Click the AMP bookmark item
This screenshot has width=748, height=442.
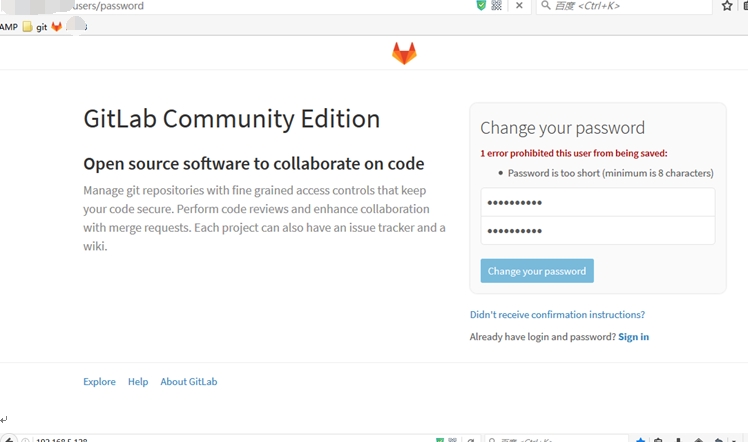pos(9,27)
